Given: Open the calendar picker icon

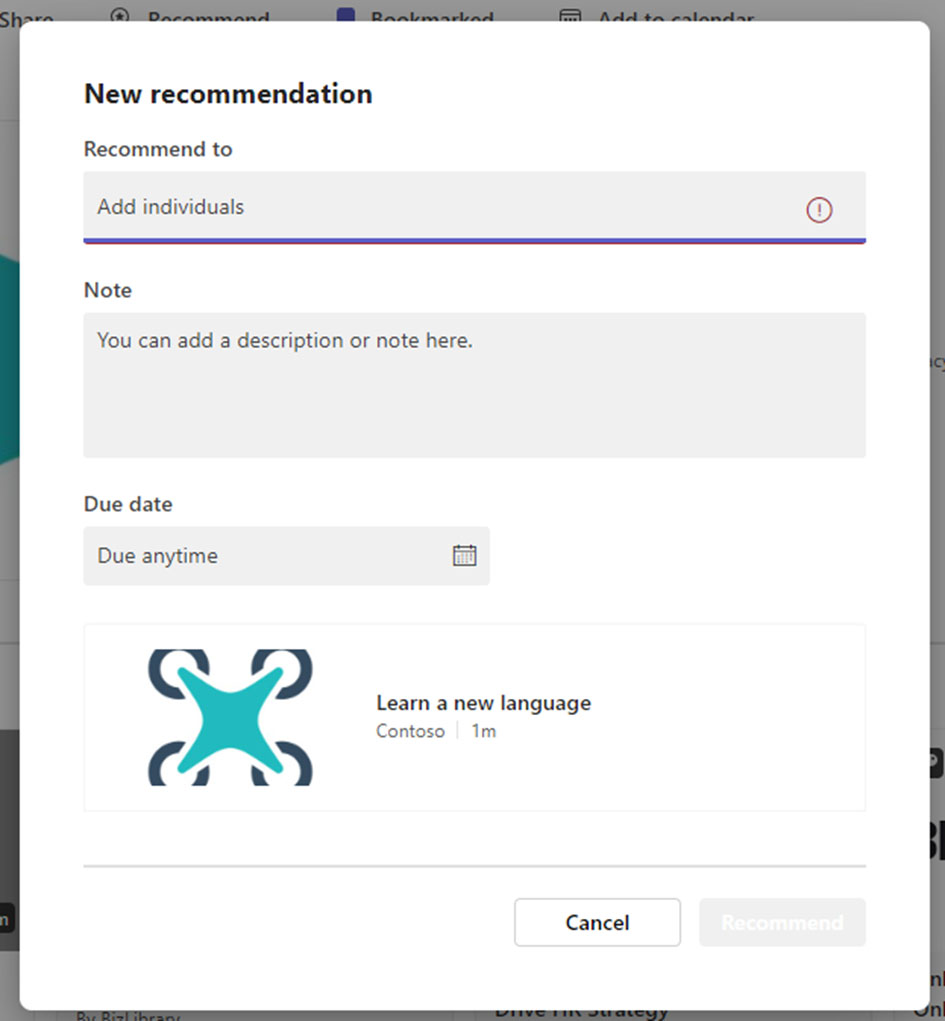Looking at the screenshot, I should coord(464,556).
